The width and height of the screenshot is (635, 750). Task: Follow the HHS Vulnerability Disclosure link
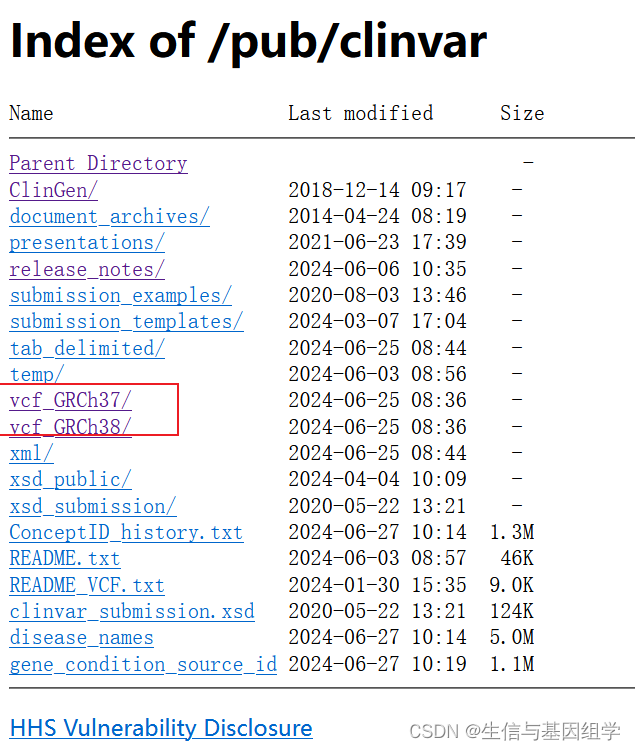tap(161, 728)
